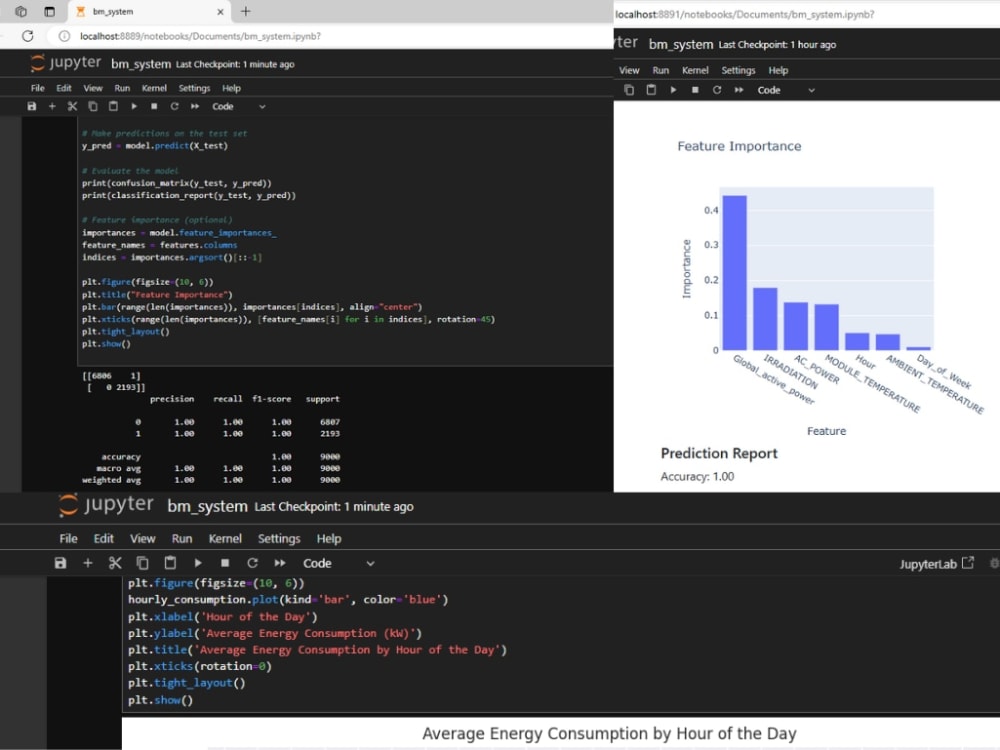
Task: Select the bm_system browser tab
Action: [x=148, y=11]
